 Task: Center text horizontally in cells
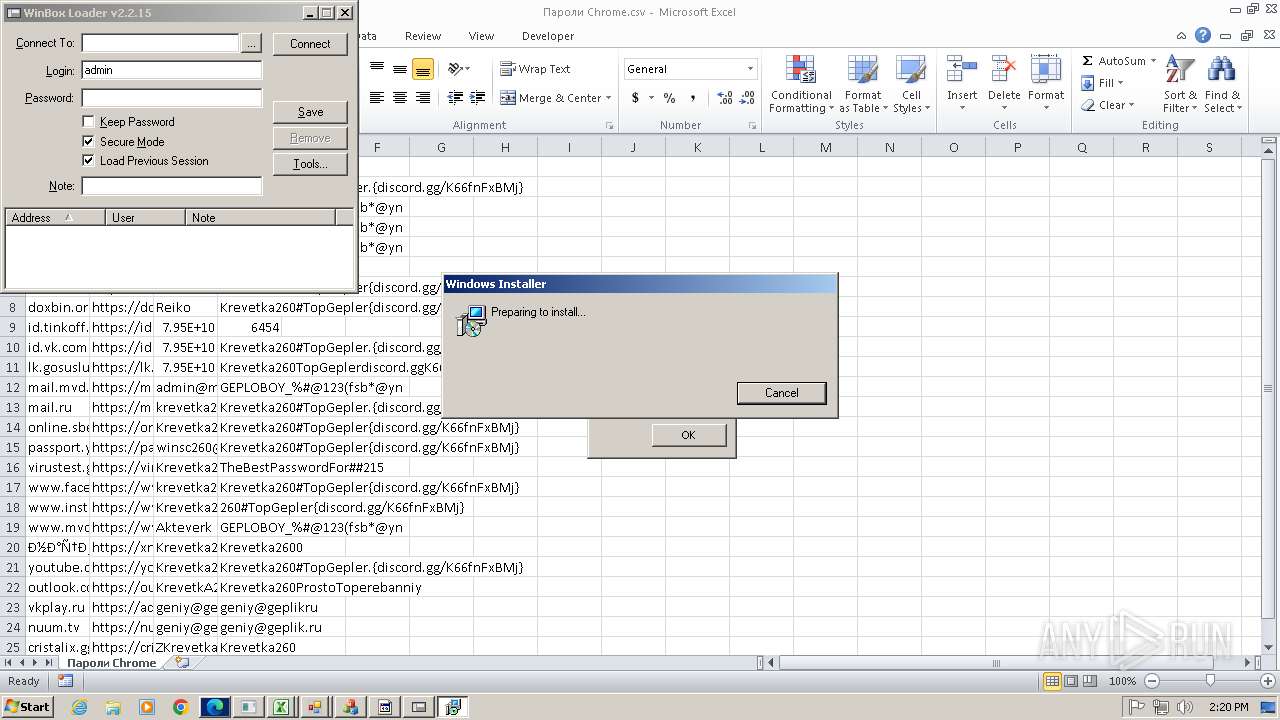(x=400, y=98)
